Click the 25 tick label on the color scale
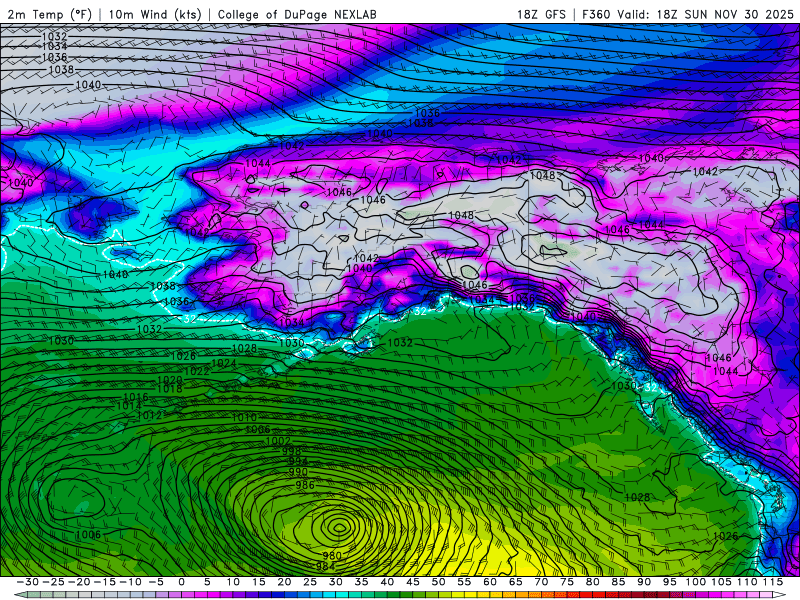800x600 pixels. pos(310,582)
